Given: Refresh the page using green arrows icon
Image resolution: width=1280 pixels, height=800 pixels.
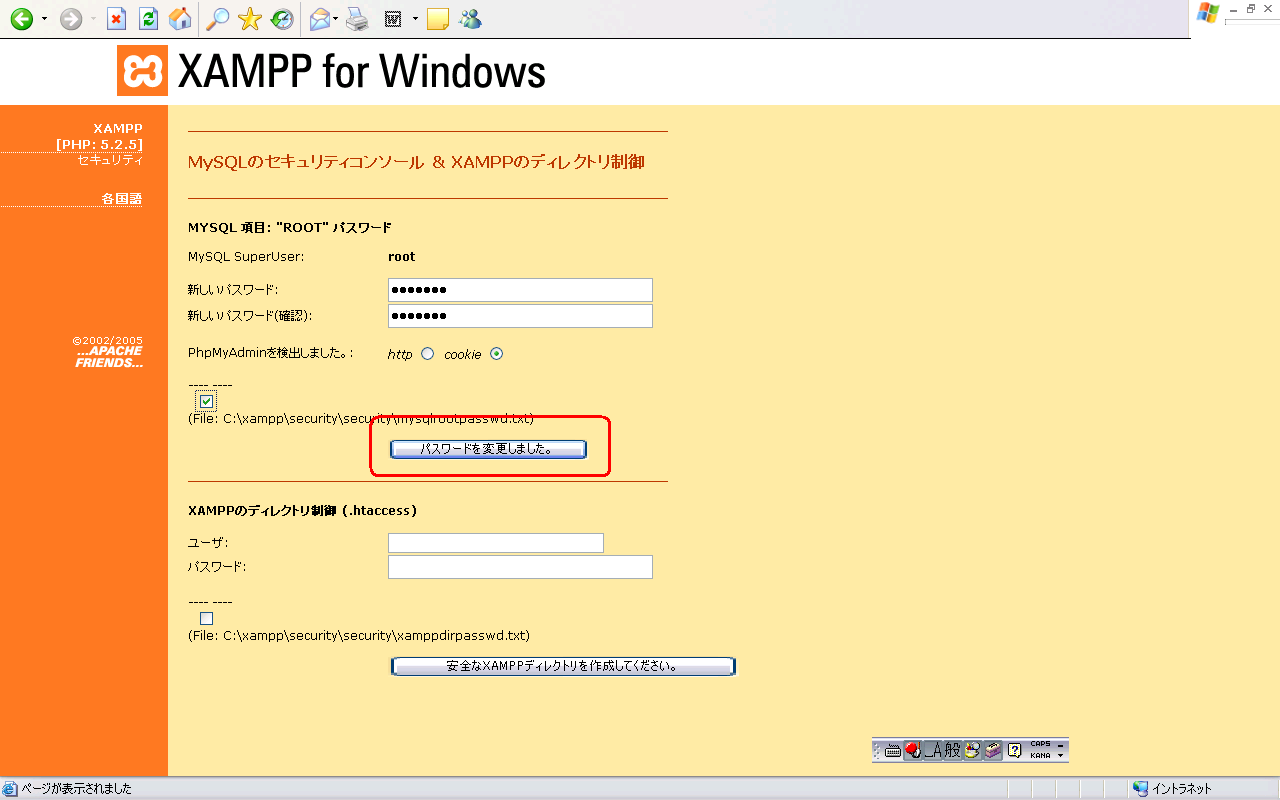Looking at the screenshot, I should click(x=148, y=18).
